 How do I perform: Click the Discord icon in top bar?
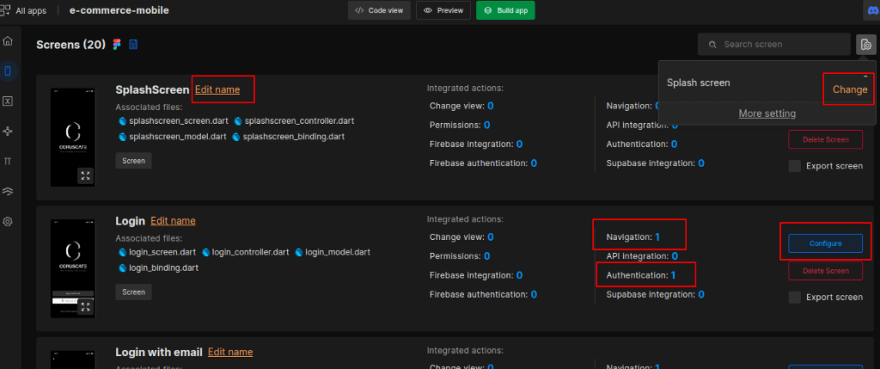point(872,10)
